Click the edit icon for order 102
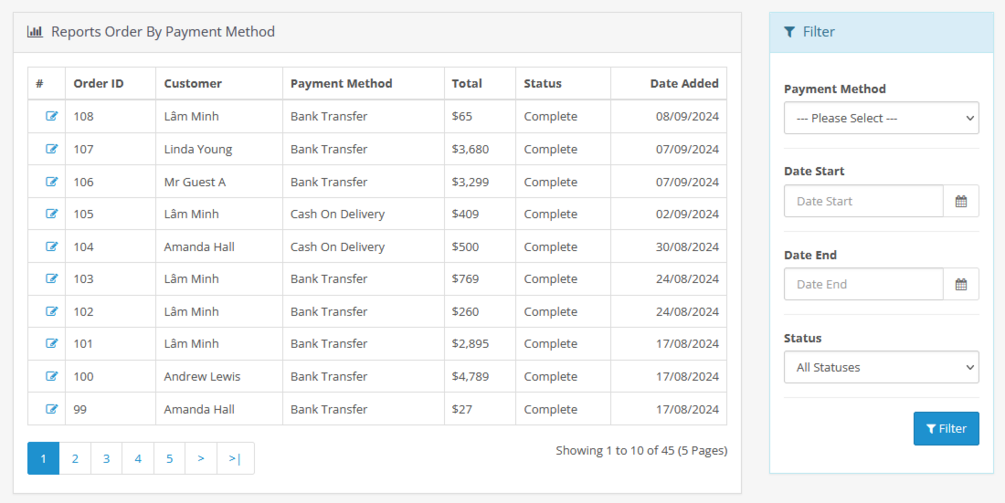 click(x=52, y=311)
